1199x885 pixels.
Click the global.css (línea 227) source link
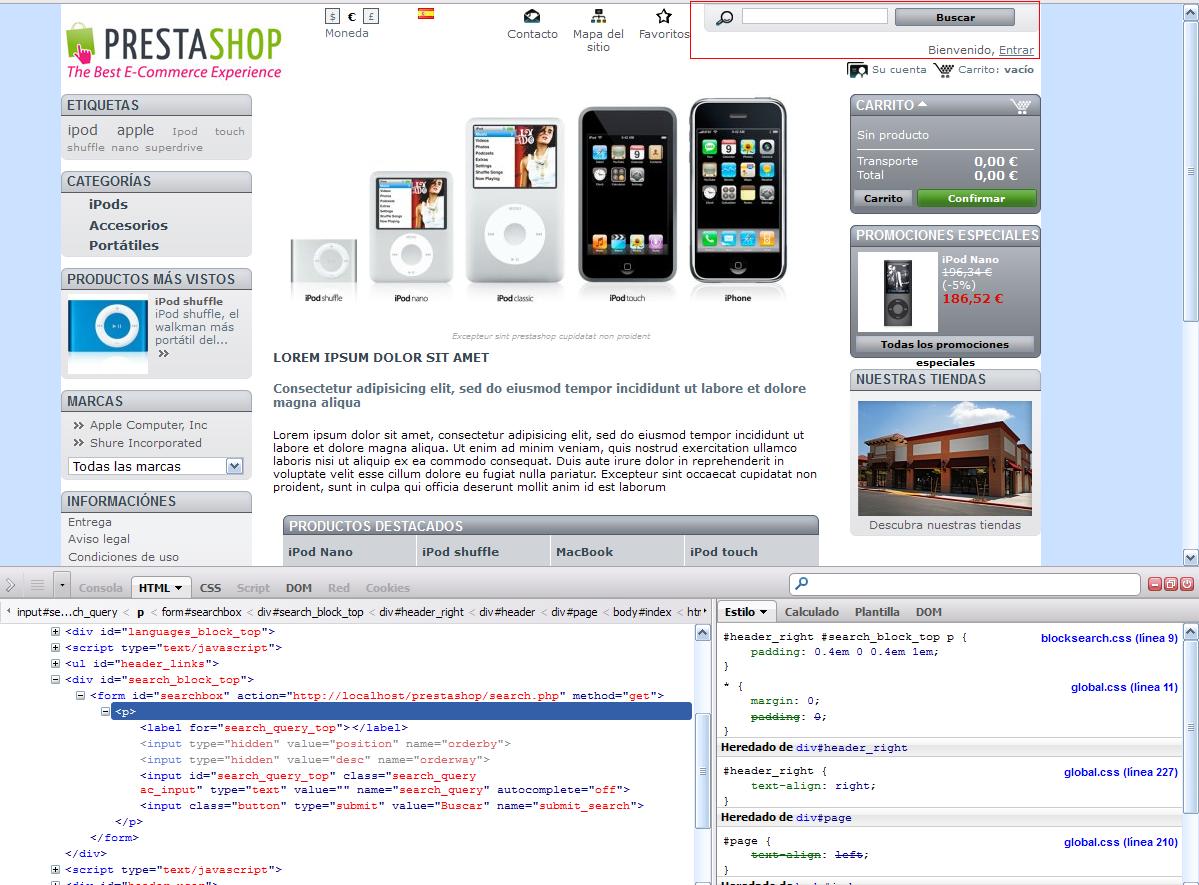click(1120, 773)
